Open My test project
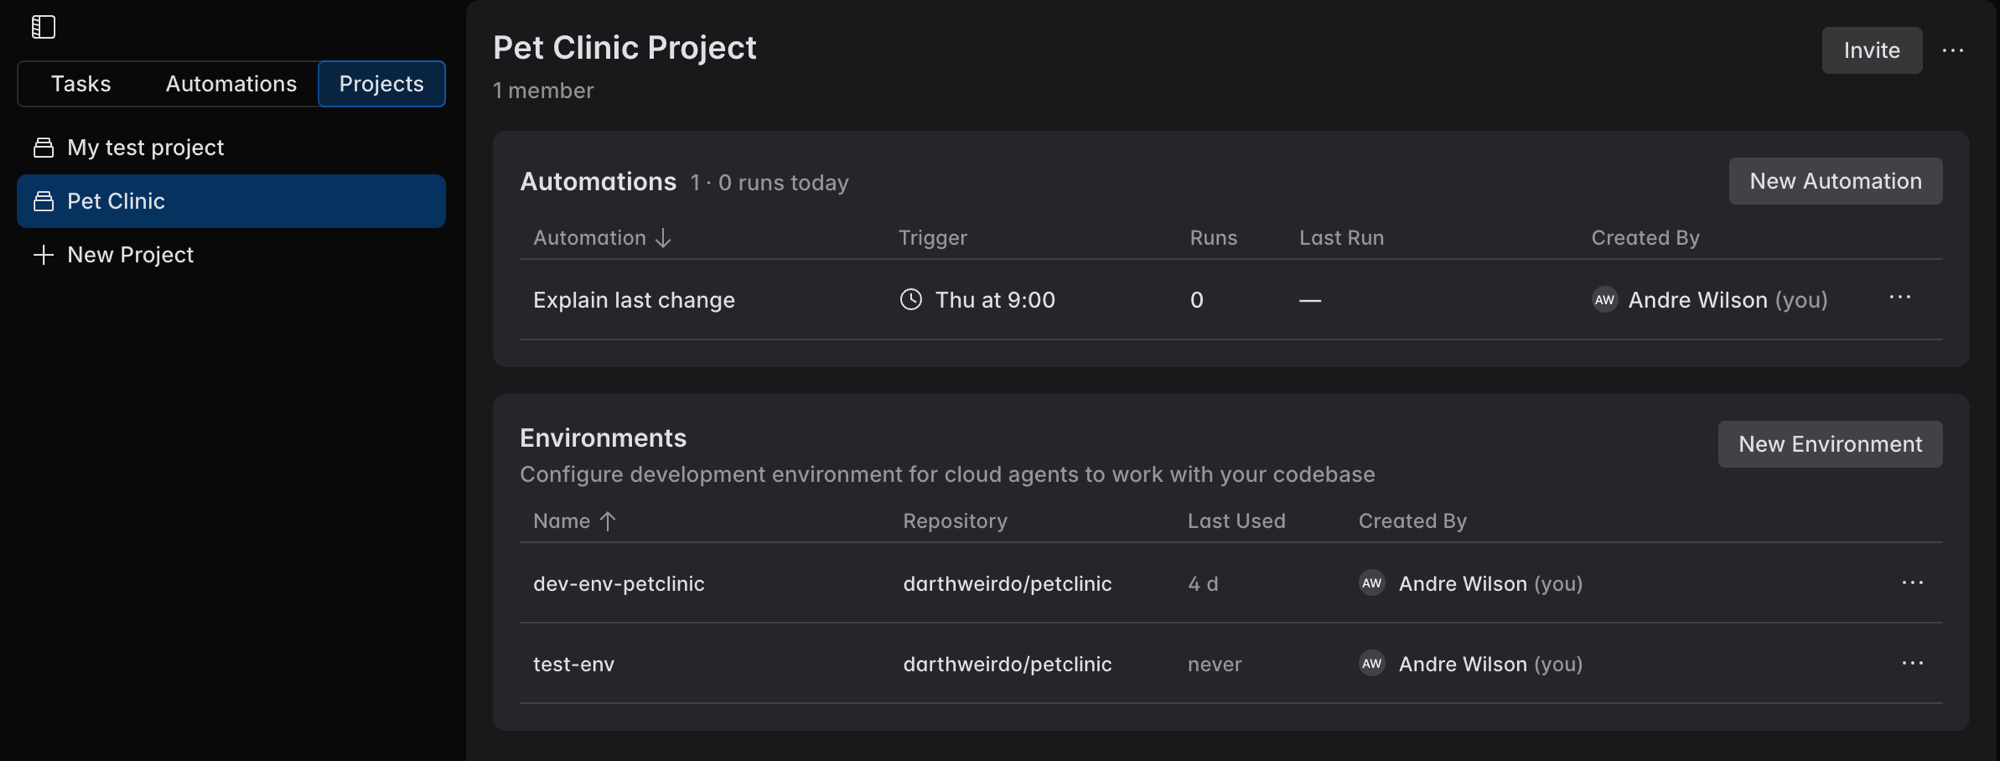 click(x=231, y=148)
